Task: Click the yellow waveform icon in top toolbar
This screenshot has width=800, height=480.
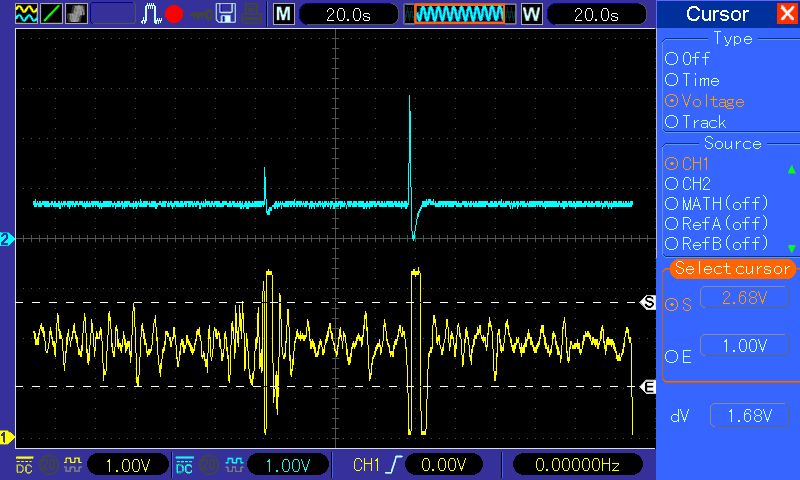Action: tap(26, 14)
